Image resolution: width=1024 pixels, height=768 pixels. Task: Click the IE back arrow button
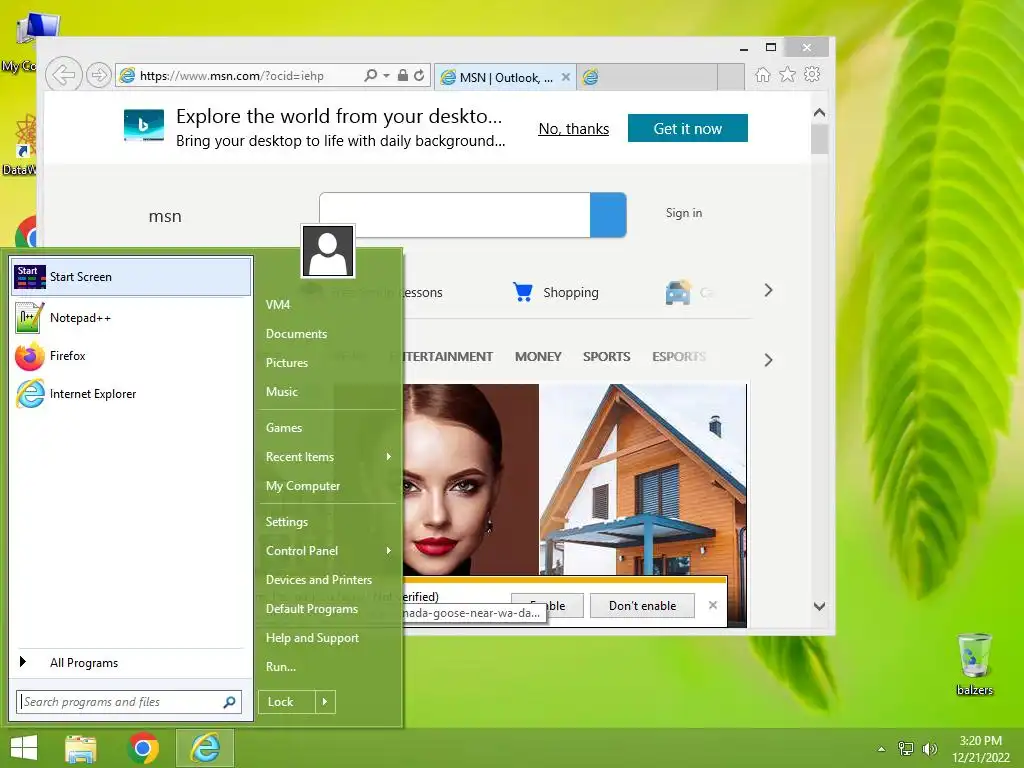coord(64,75)
